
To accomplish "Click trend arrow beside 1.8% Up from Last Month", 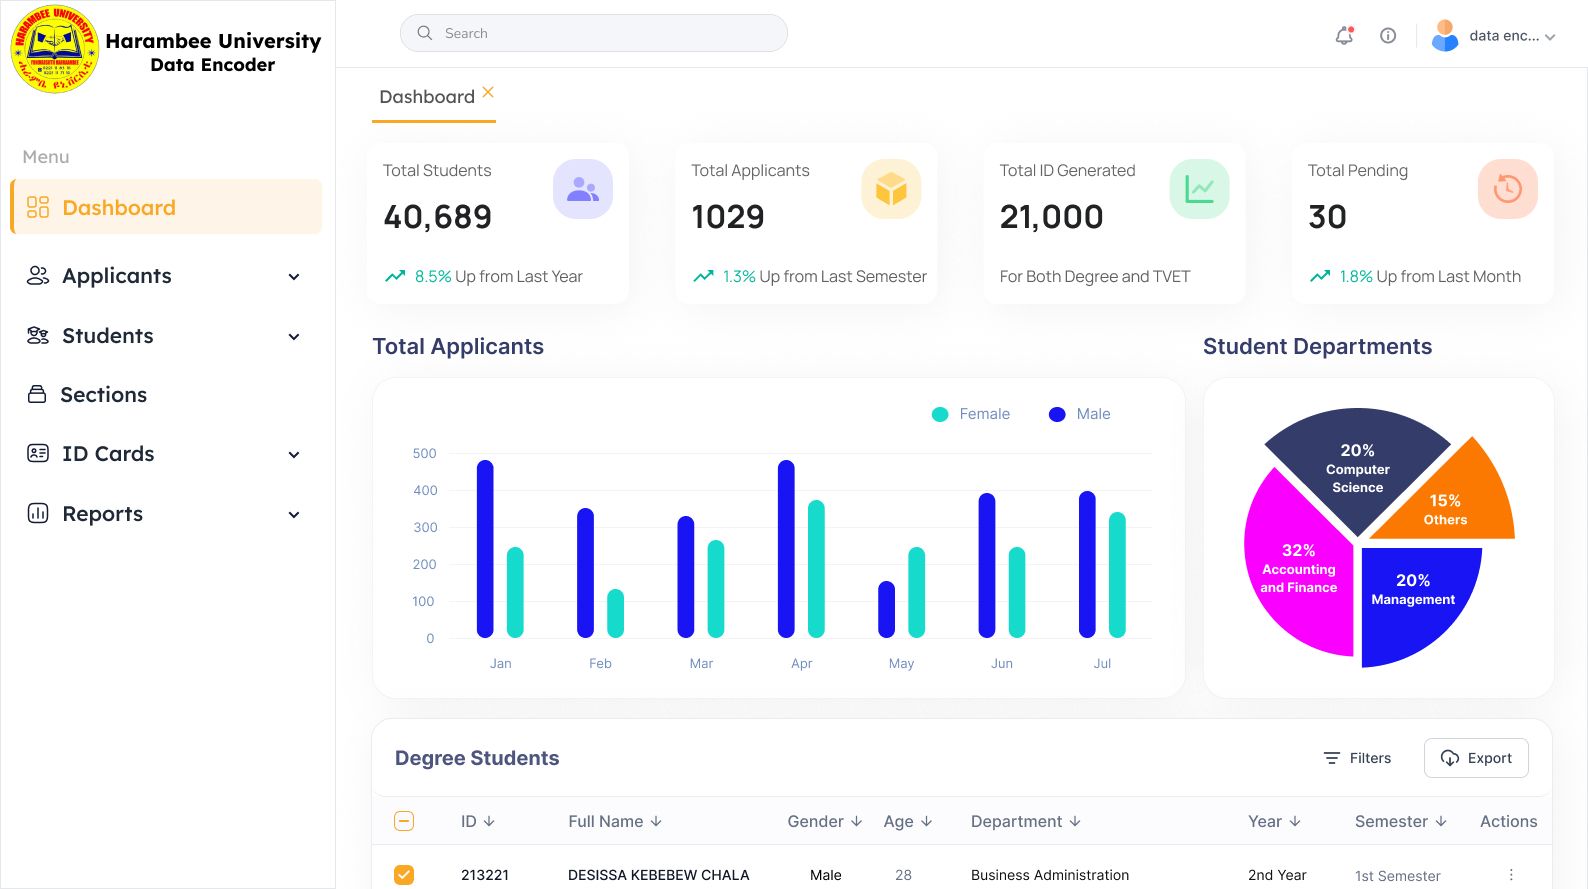I will pos(1320,276).
